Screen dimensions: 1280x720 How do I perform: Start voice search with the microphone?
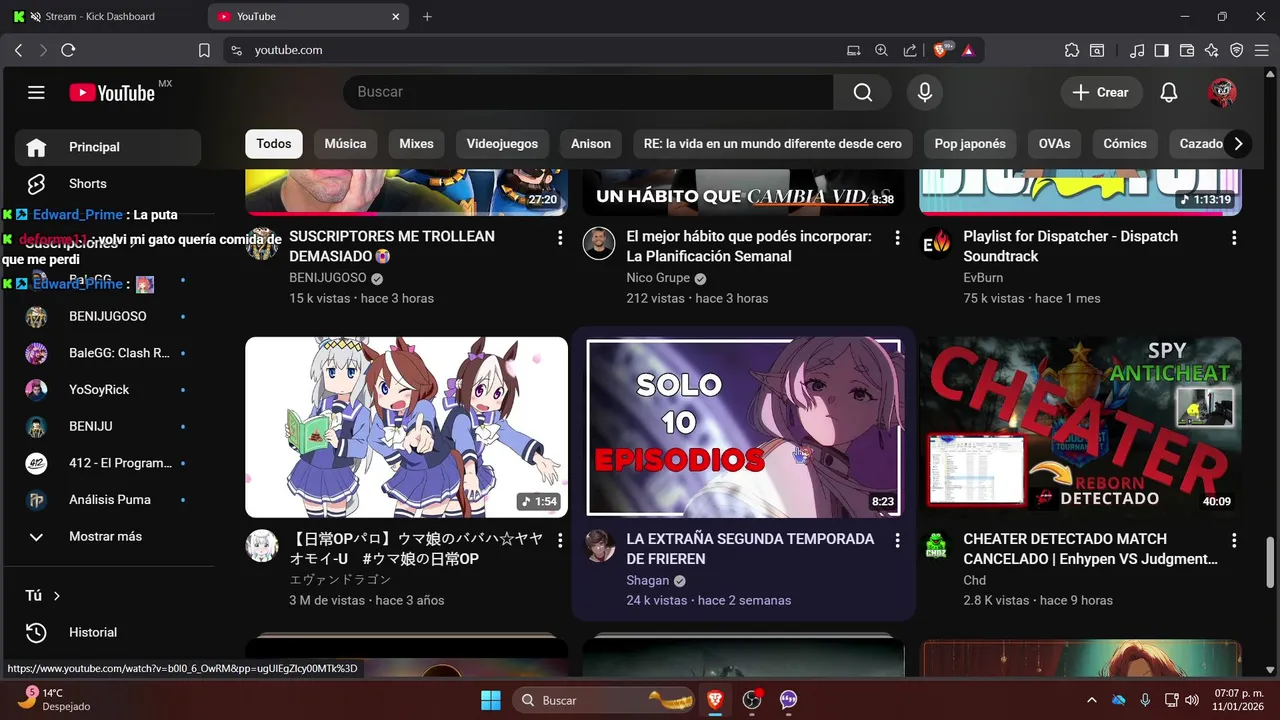925,92
